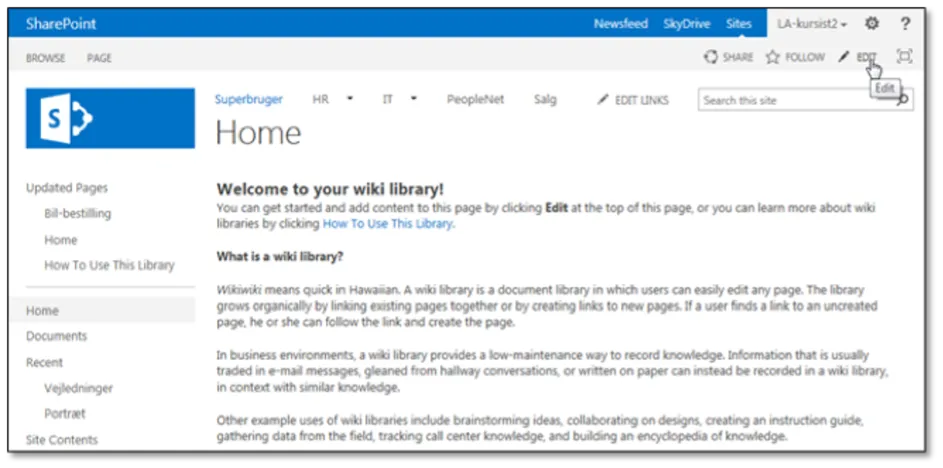Open Home under Updated Pages
The width and height of the screenshot is (943, 468).
[61, 240]
